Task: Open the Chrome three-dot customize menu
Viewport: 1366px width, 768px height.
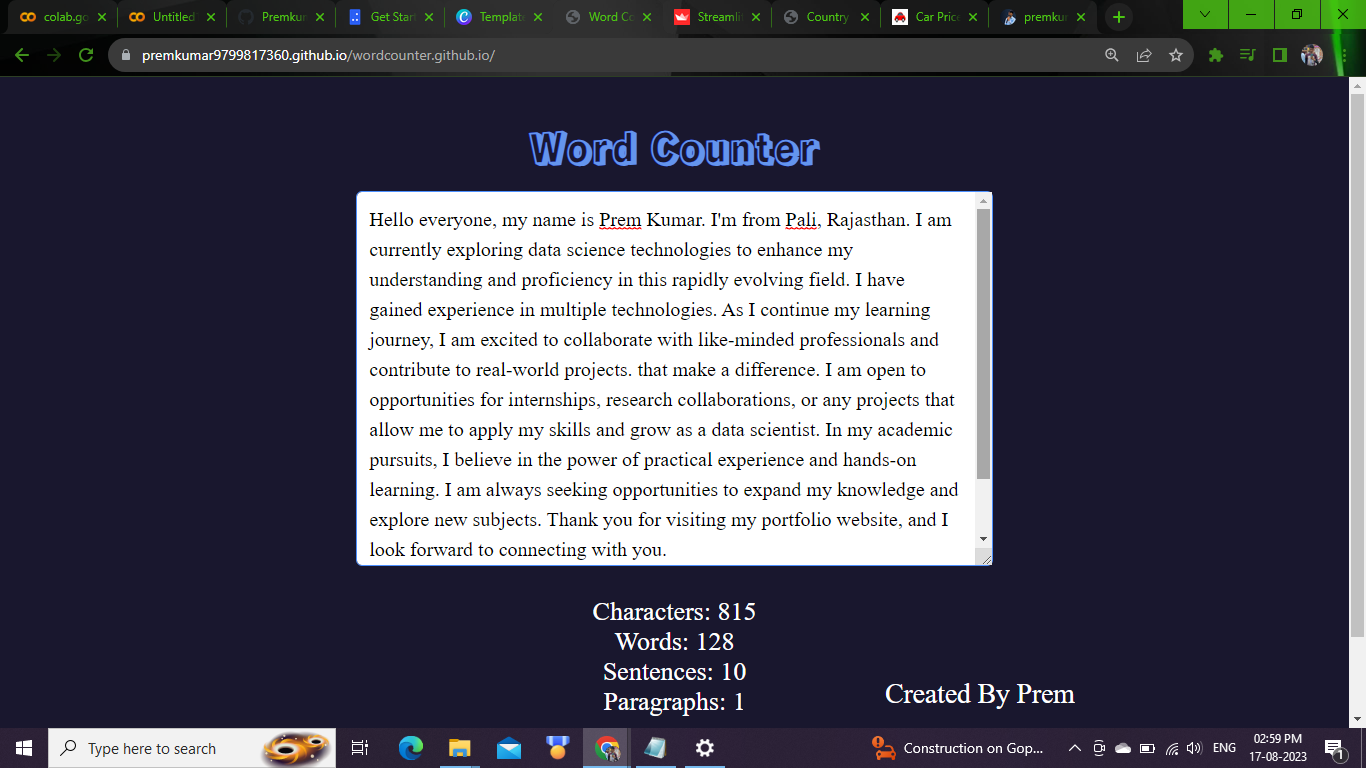Action: coord(1346,56)
